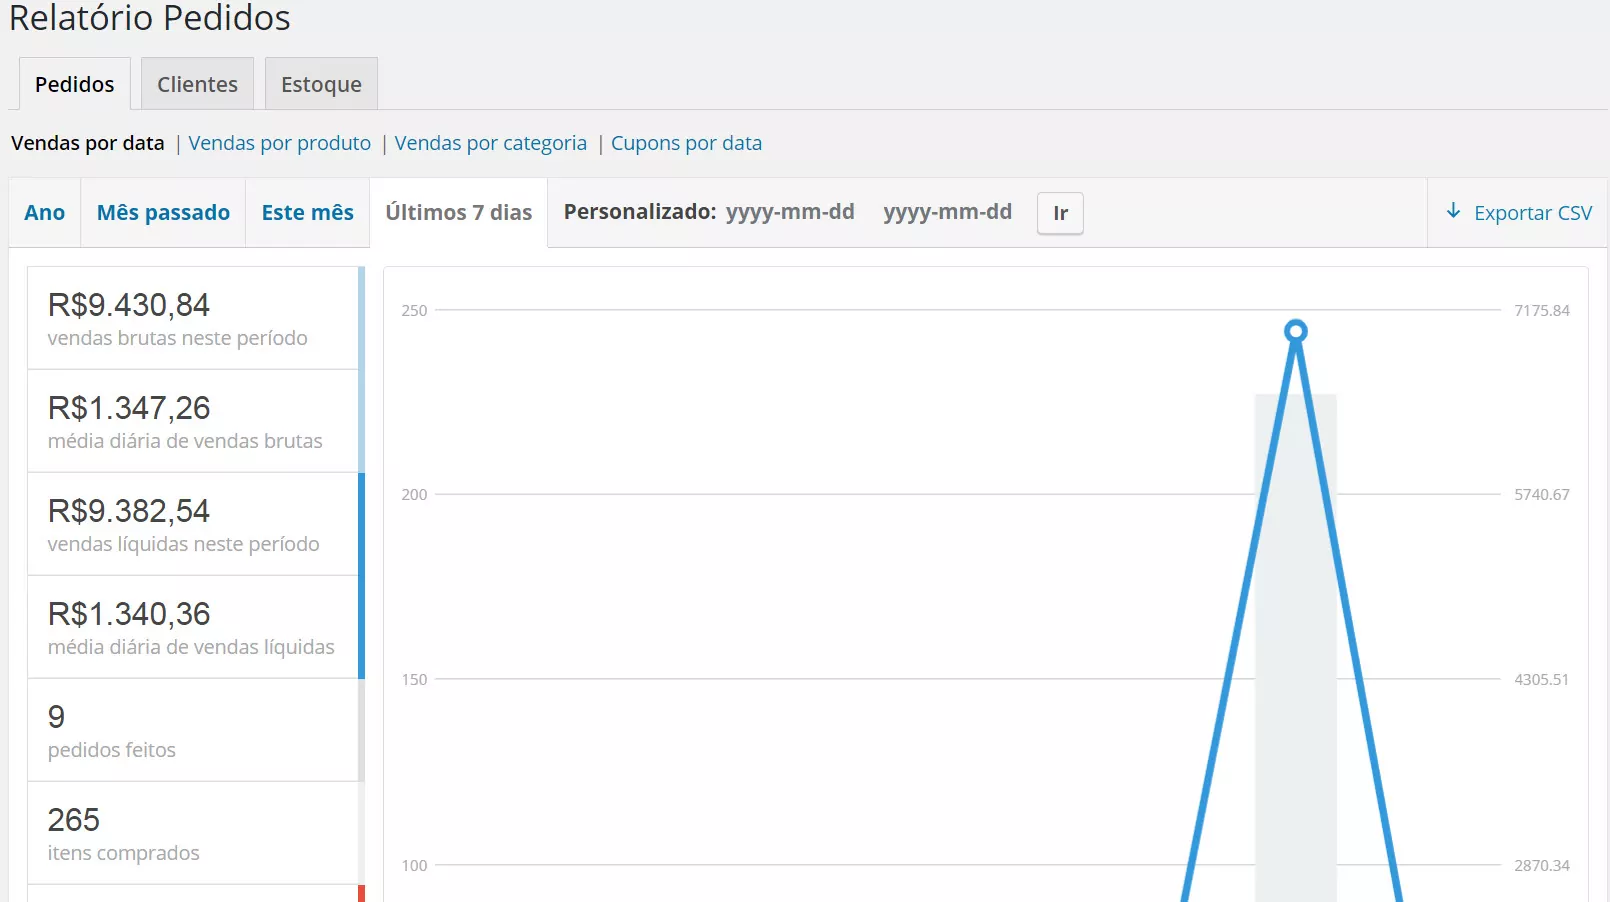
Task: Open Vendas por categoria report
Action: 491,143
